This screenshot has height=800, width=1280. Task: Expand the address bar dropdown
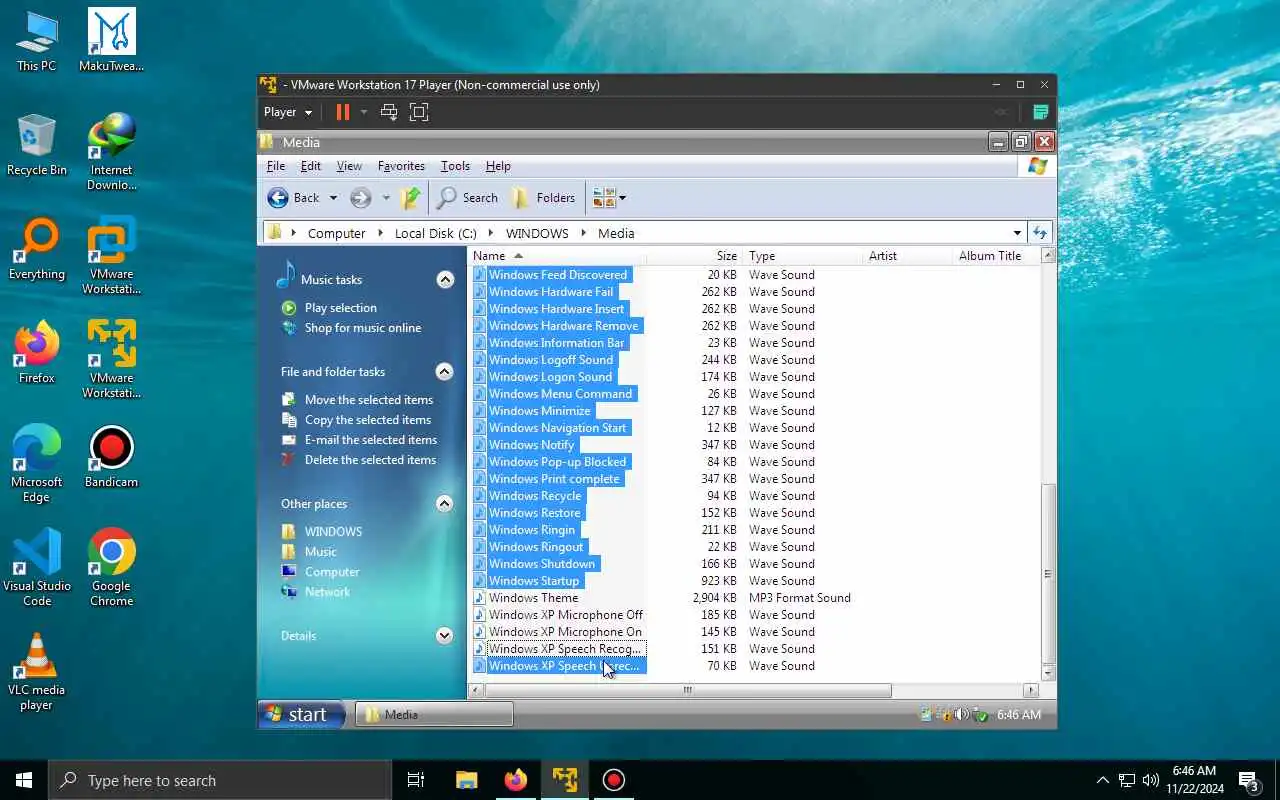coord(1017,233)
